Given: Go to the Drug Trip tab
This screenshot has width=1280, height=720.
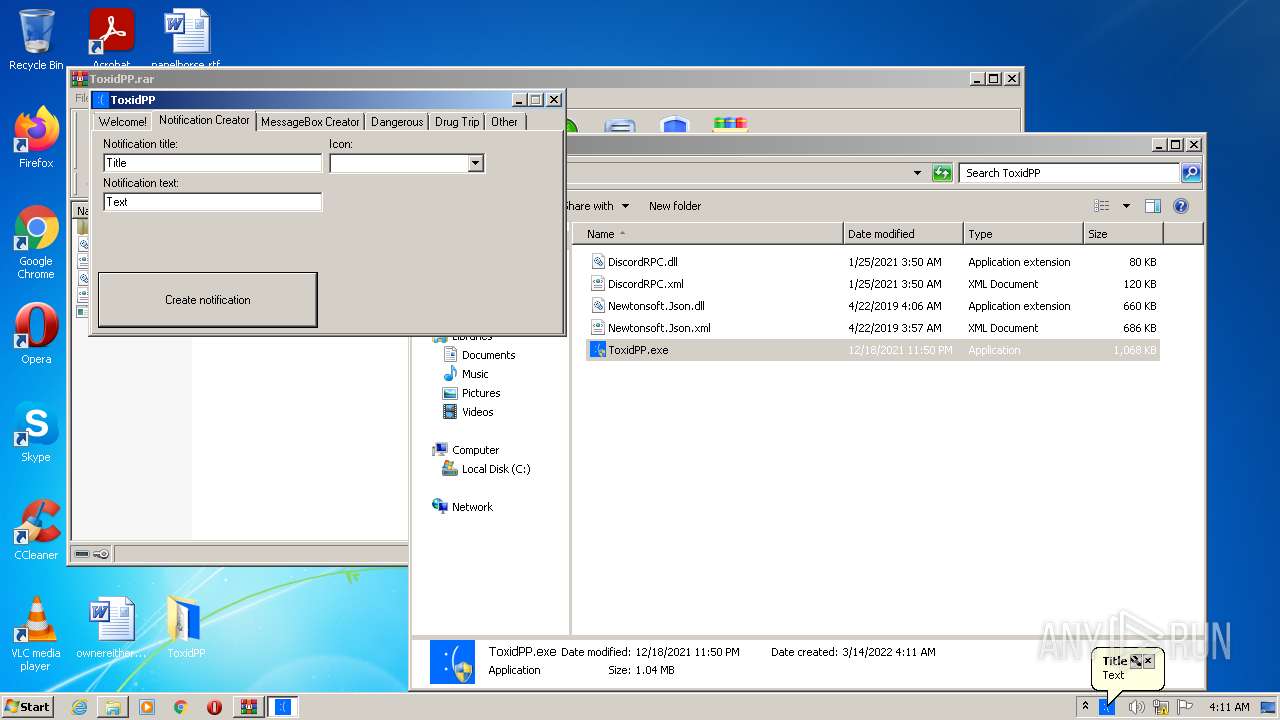Looking at the screenshot, I should [x=457, y=122].
